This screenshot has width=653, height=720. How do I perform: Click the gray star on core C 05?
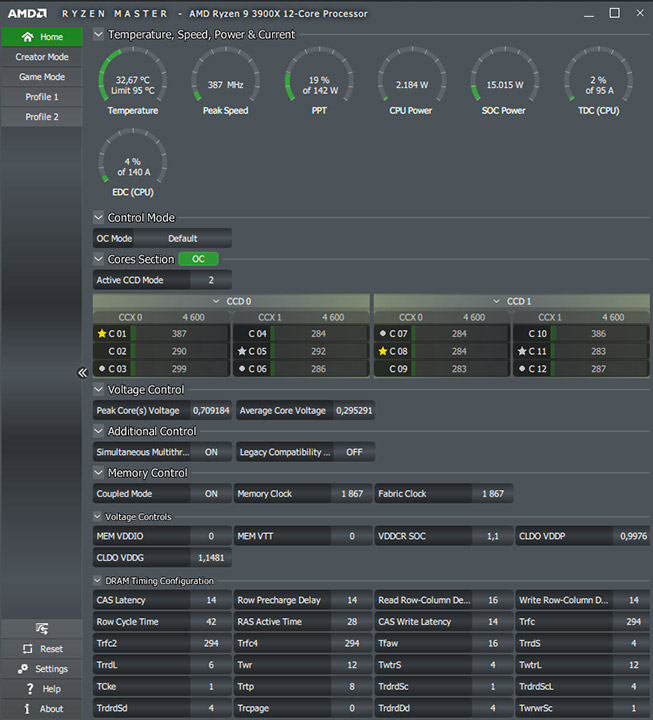pos(242,351)
